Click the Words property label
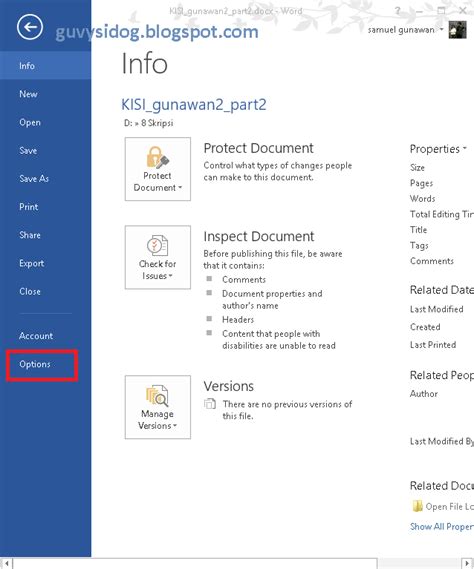The width and height of the screenshot is (474, 569). [x=422, y=198]
